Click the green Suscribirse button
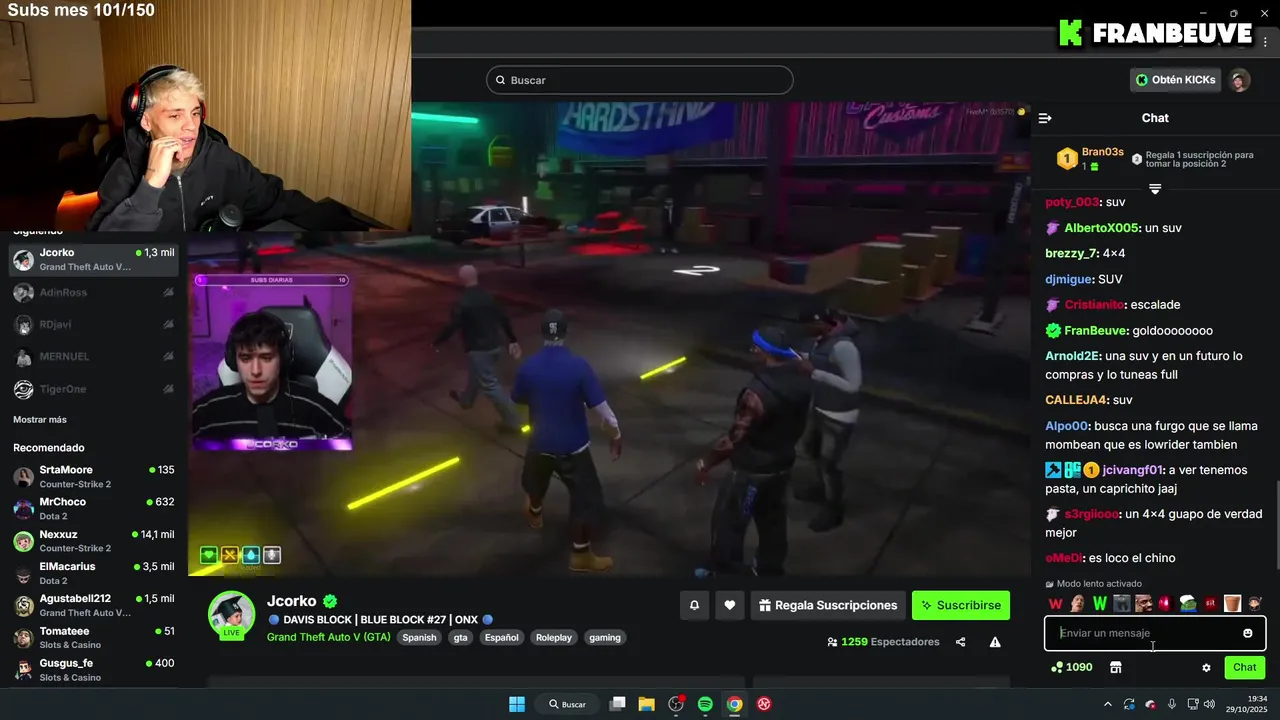The image size is (1280, 720). (x=961, y=605)
